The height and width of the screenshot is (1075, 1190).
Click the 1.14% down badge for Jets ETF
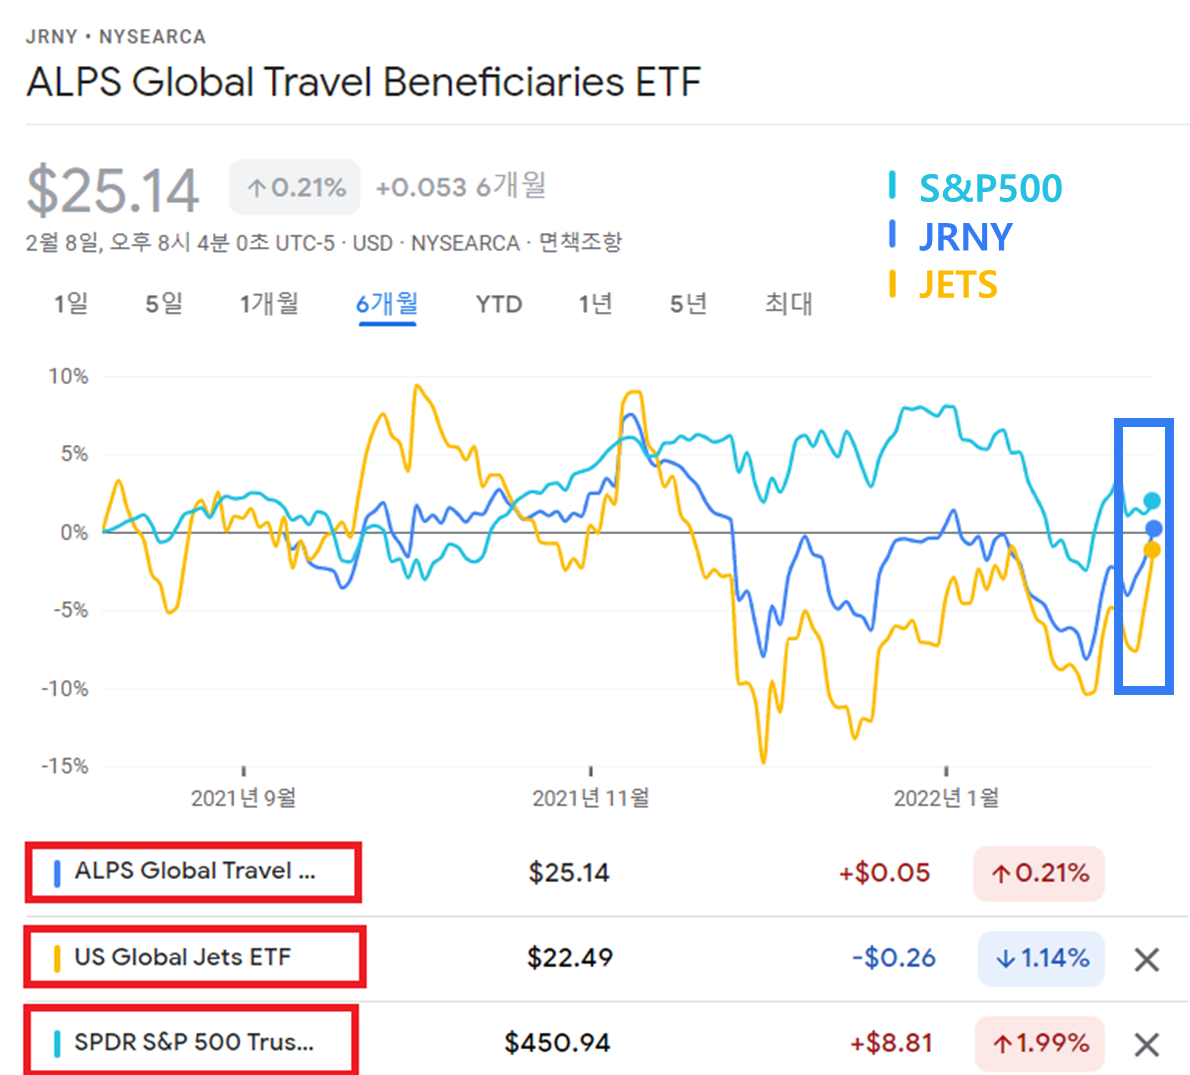point(1040,958)
